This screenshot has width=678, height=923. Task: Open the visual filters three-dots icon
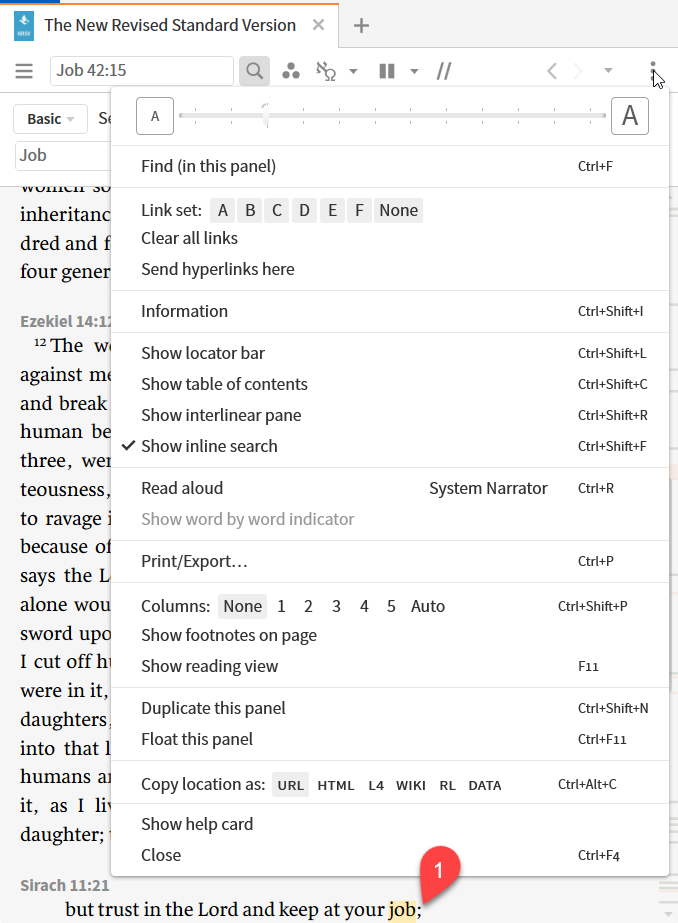pyautogui.click(x=291, y=71)
